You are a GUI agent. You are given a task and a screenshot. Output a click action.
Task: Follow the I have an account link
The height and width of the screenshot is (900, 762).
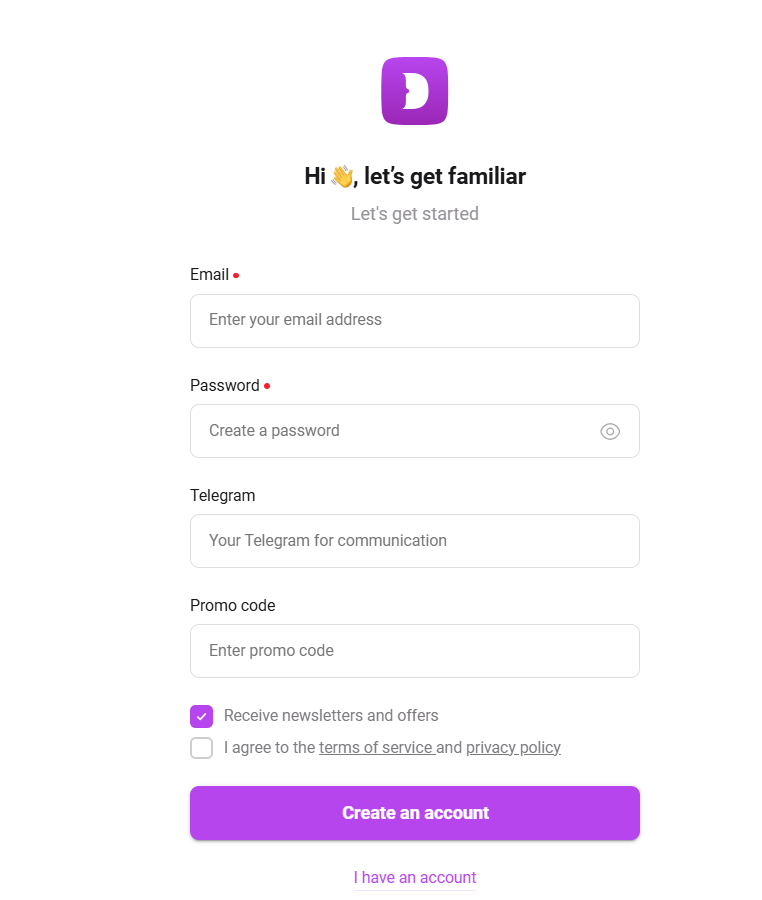click(414, 878)
